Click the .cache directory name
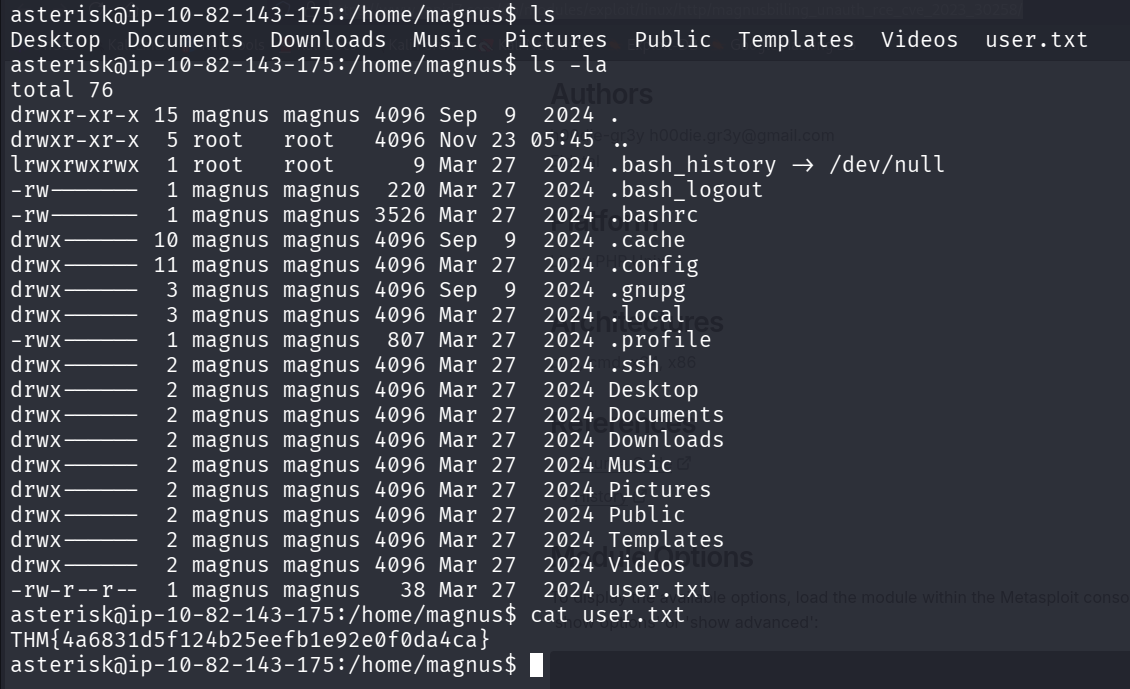This screenshot has width=1130, height=689. (647, 239)
